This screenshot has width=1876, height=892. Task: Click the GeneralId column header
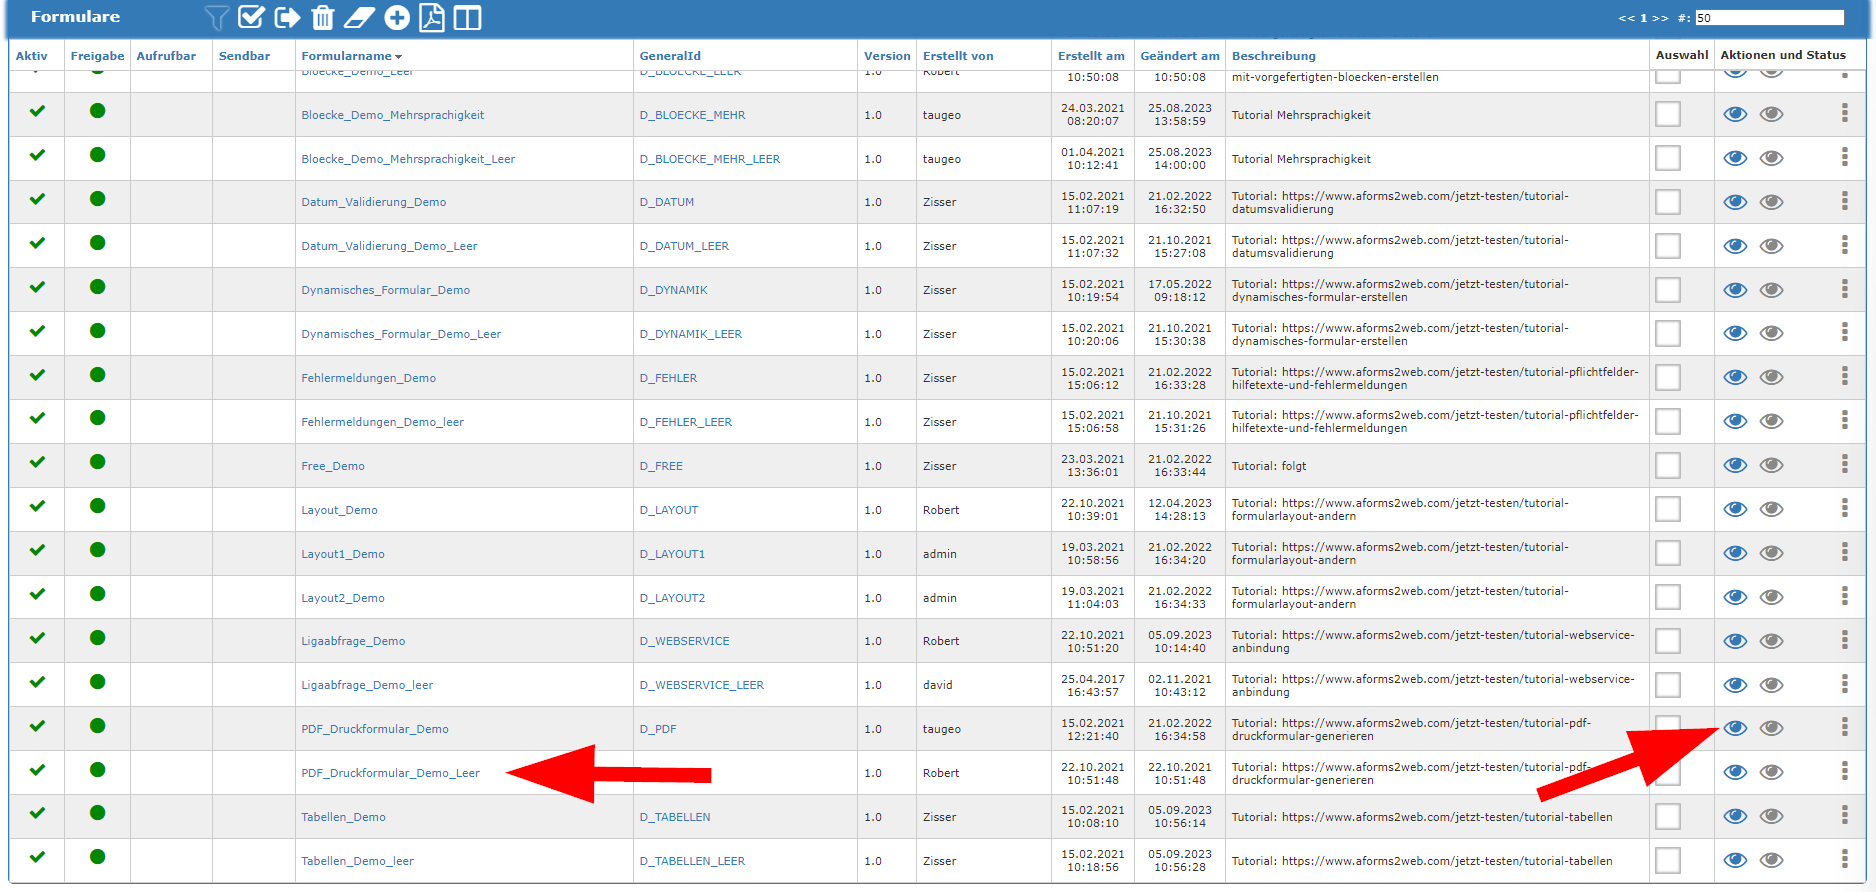click(670, 56)
